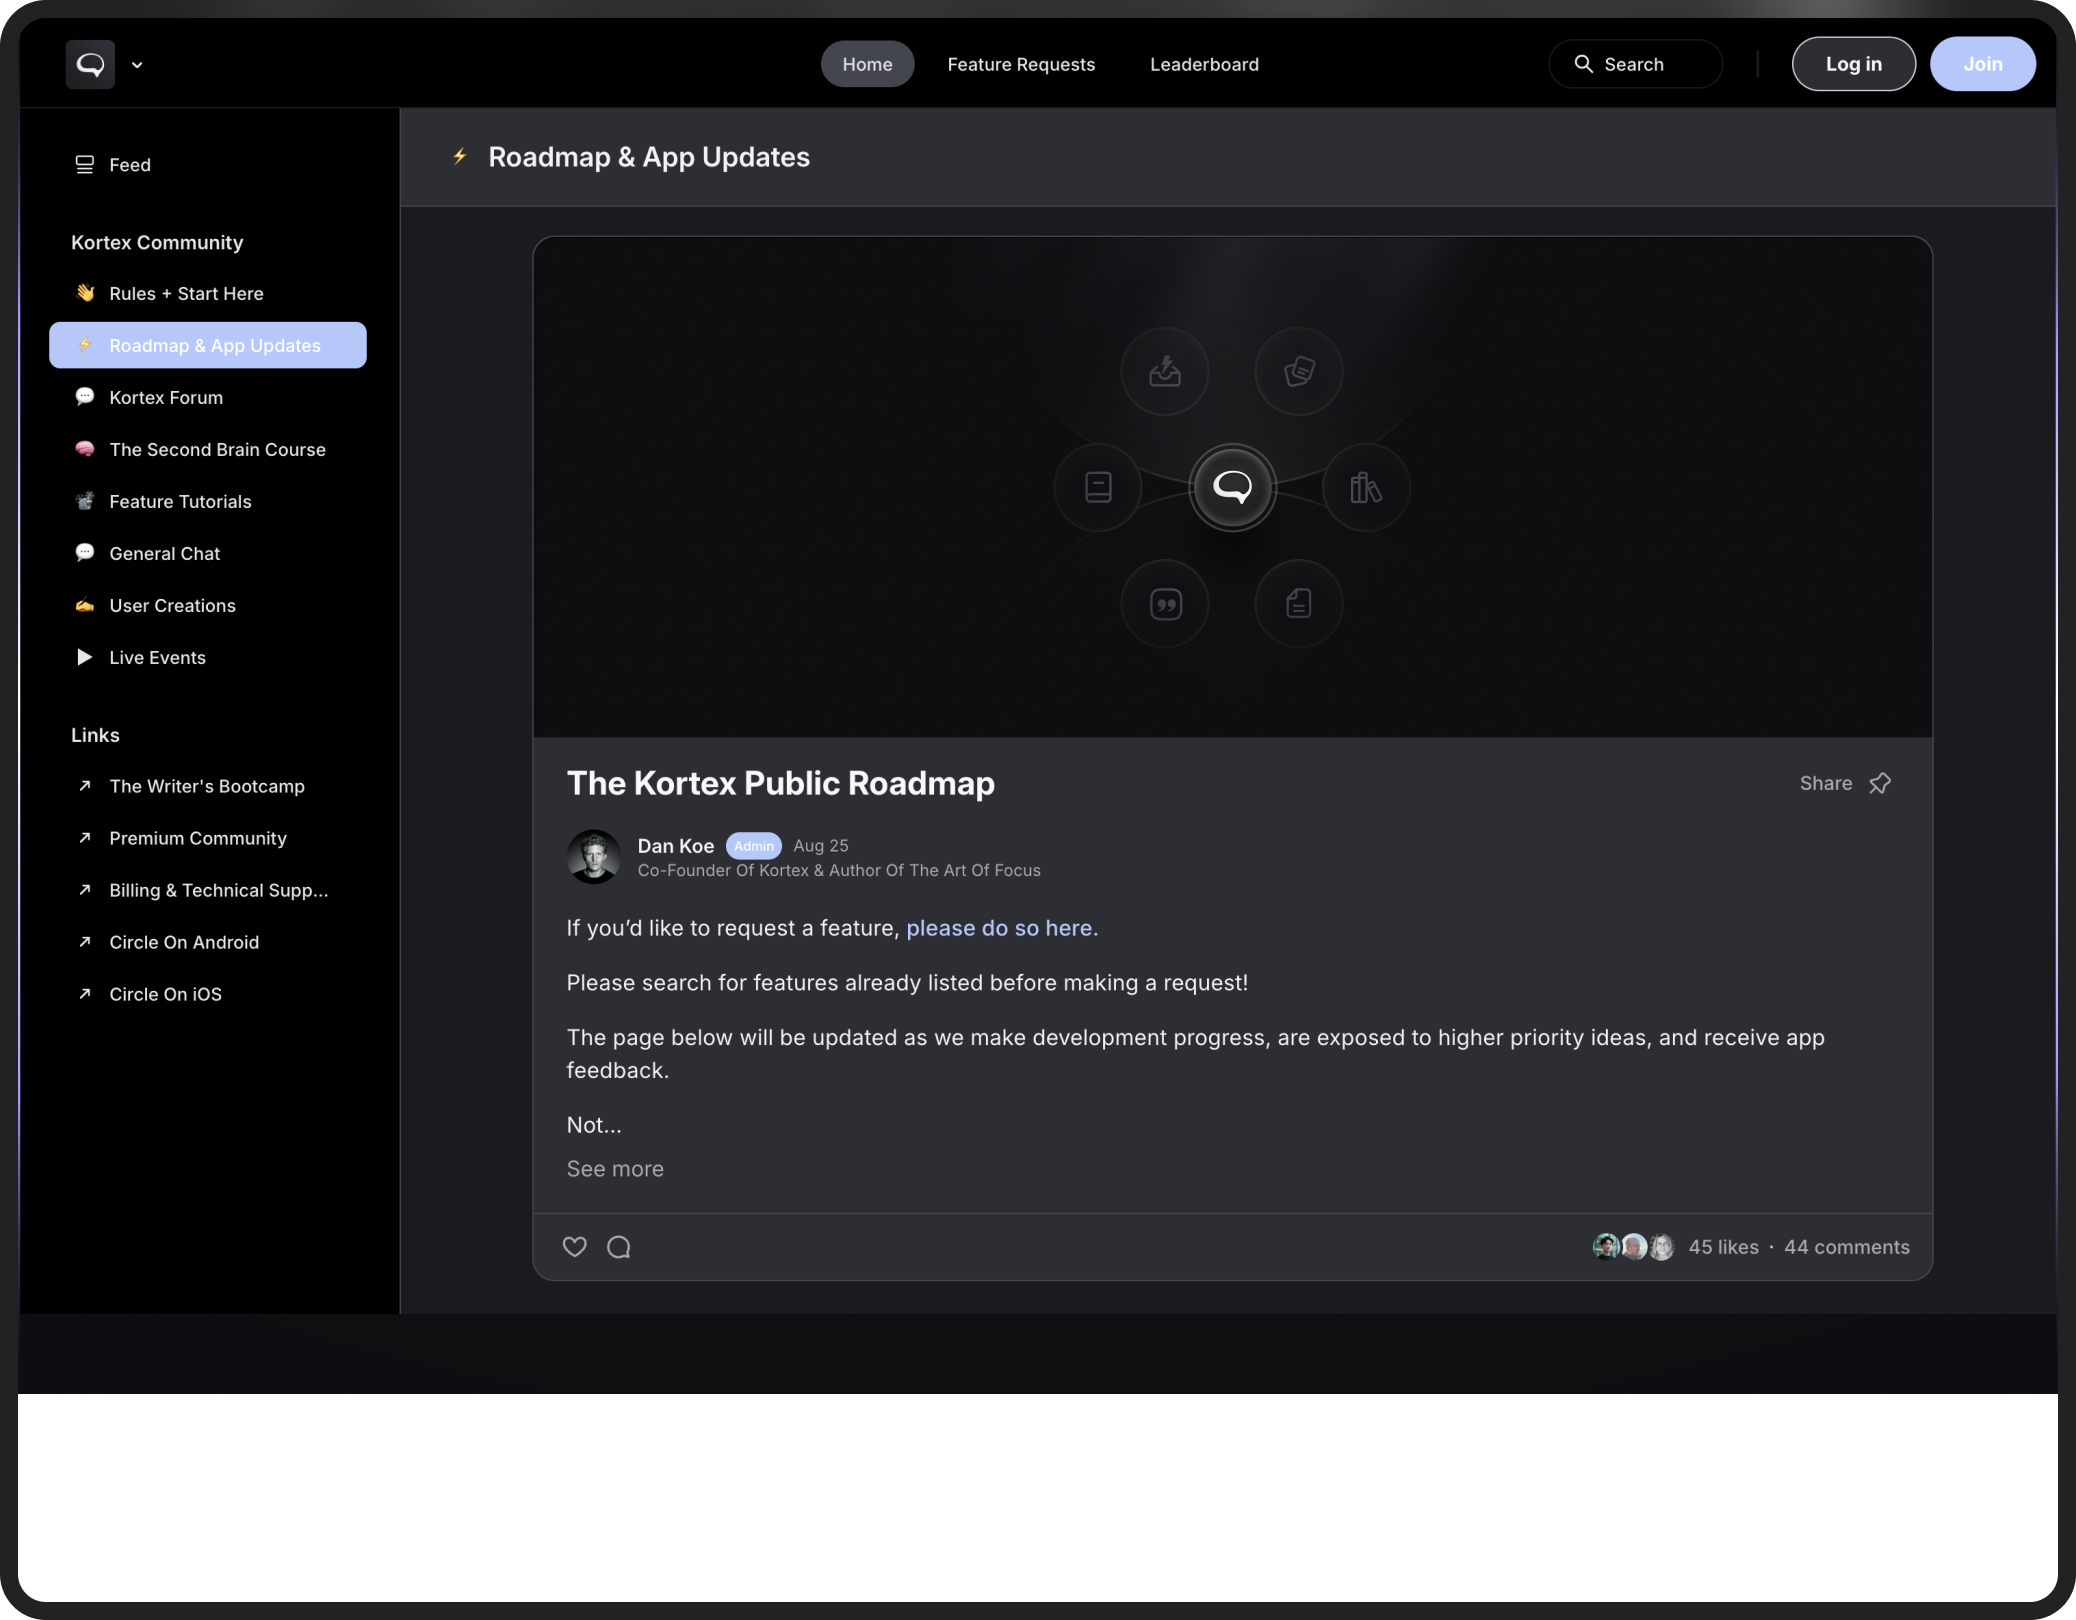Image resolution: width=2076 pixels, height=1620 pixels.
Task: Click the roadmap cover image
Action: 1232,487
